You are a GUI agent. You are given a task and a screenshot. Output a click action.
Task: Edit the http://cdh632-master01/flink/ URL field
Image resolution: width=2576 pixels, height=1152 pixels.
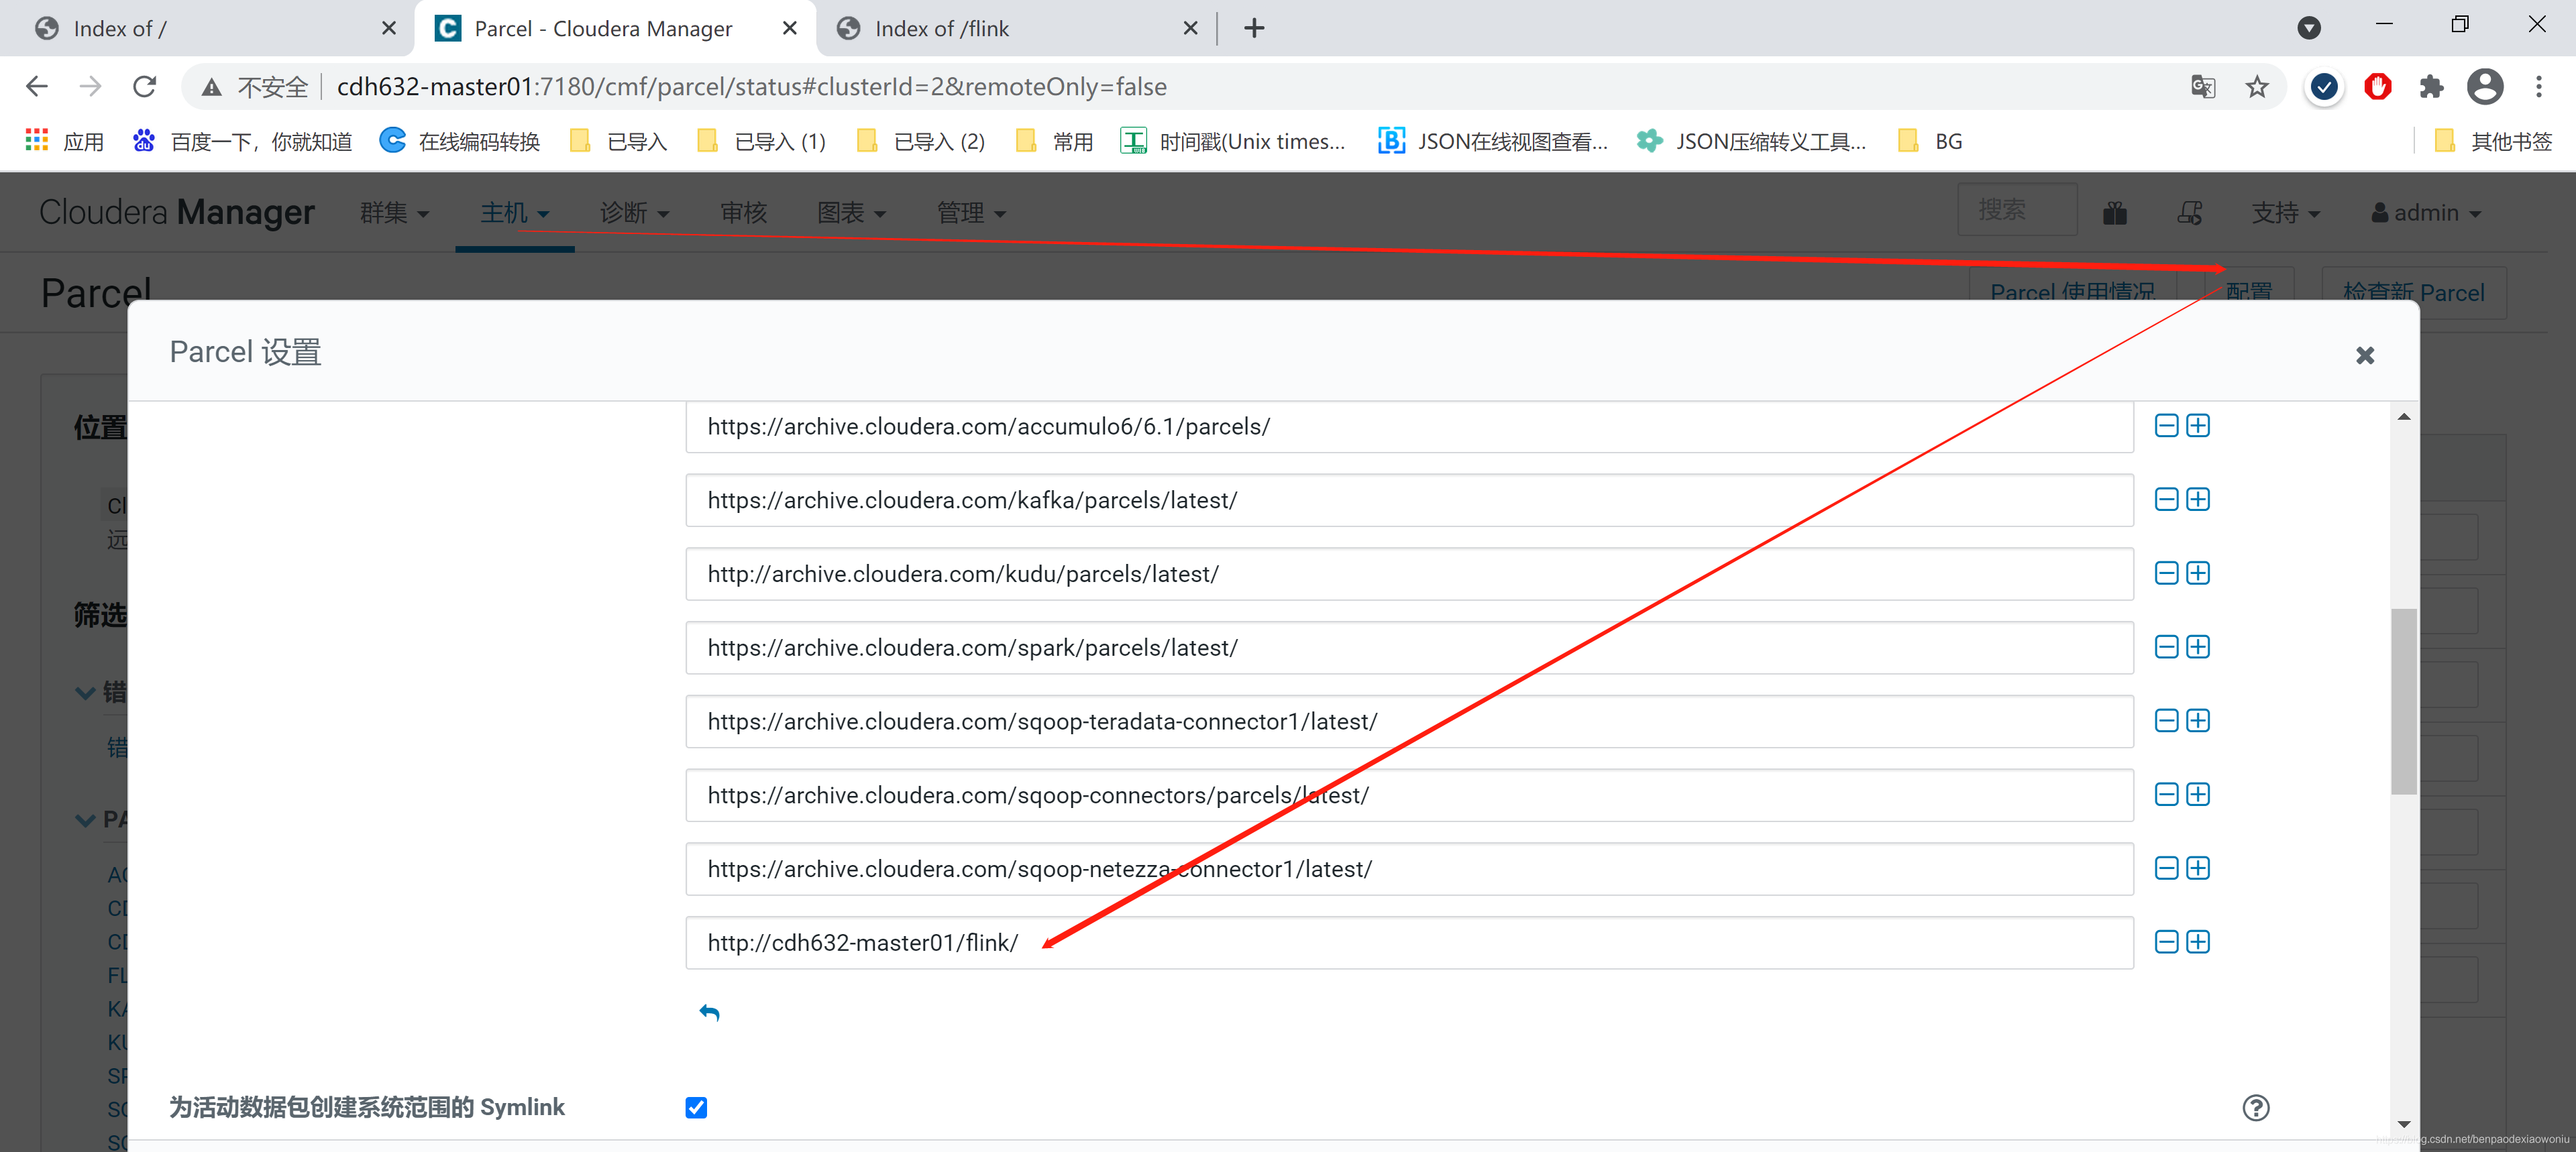(x=1409, y=942)
